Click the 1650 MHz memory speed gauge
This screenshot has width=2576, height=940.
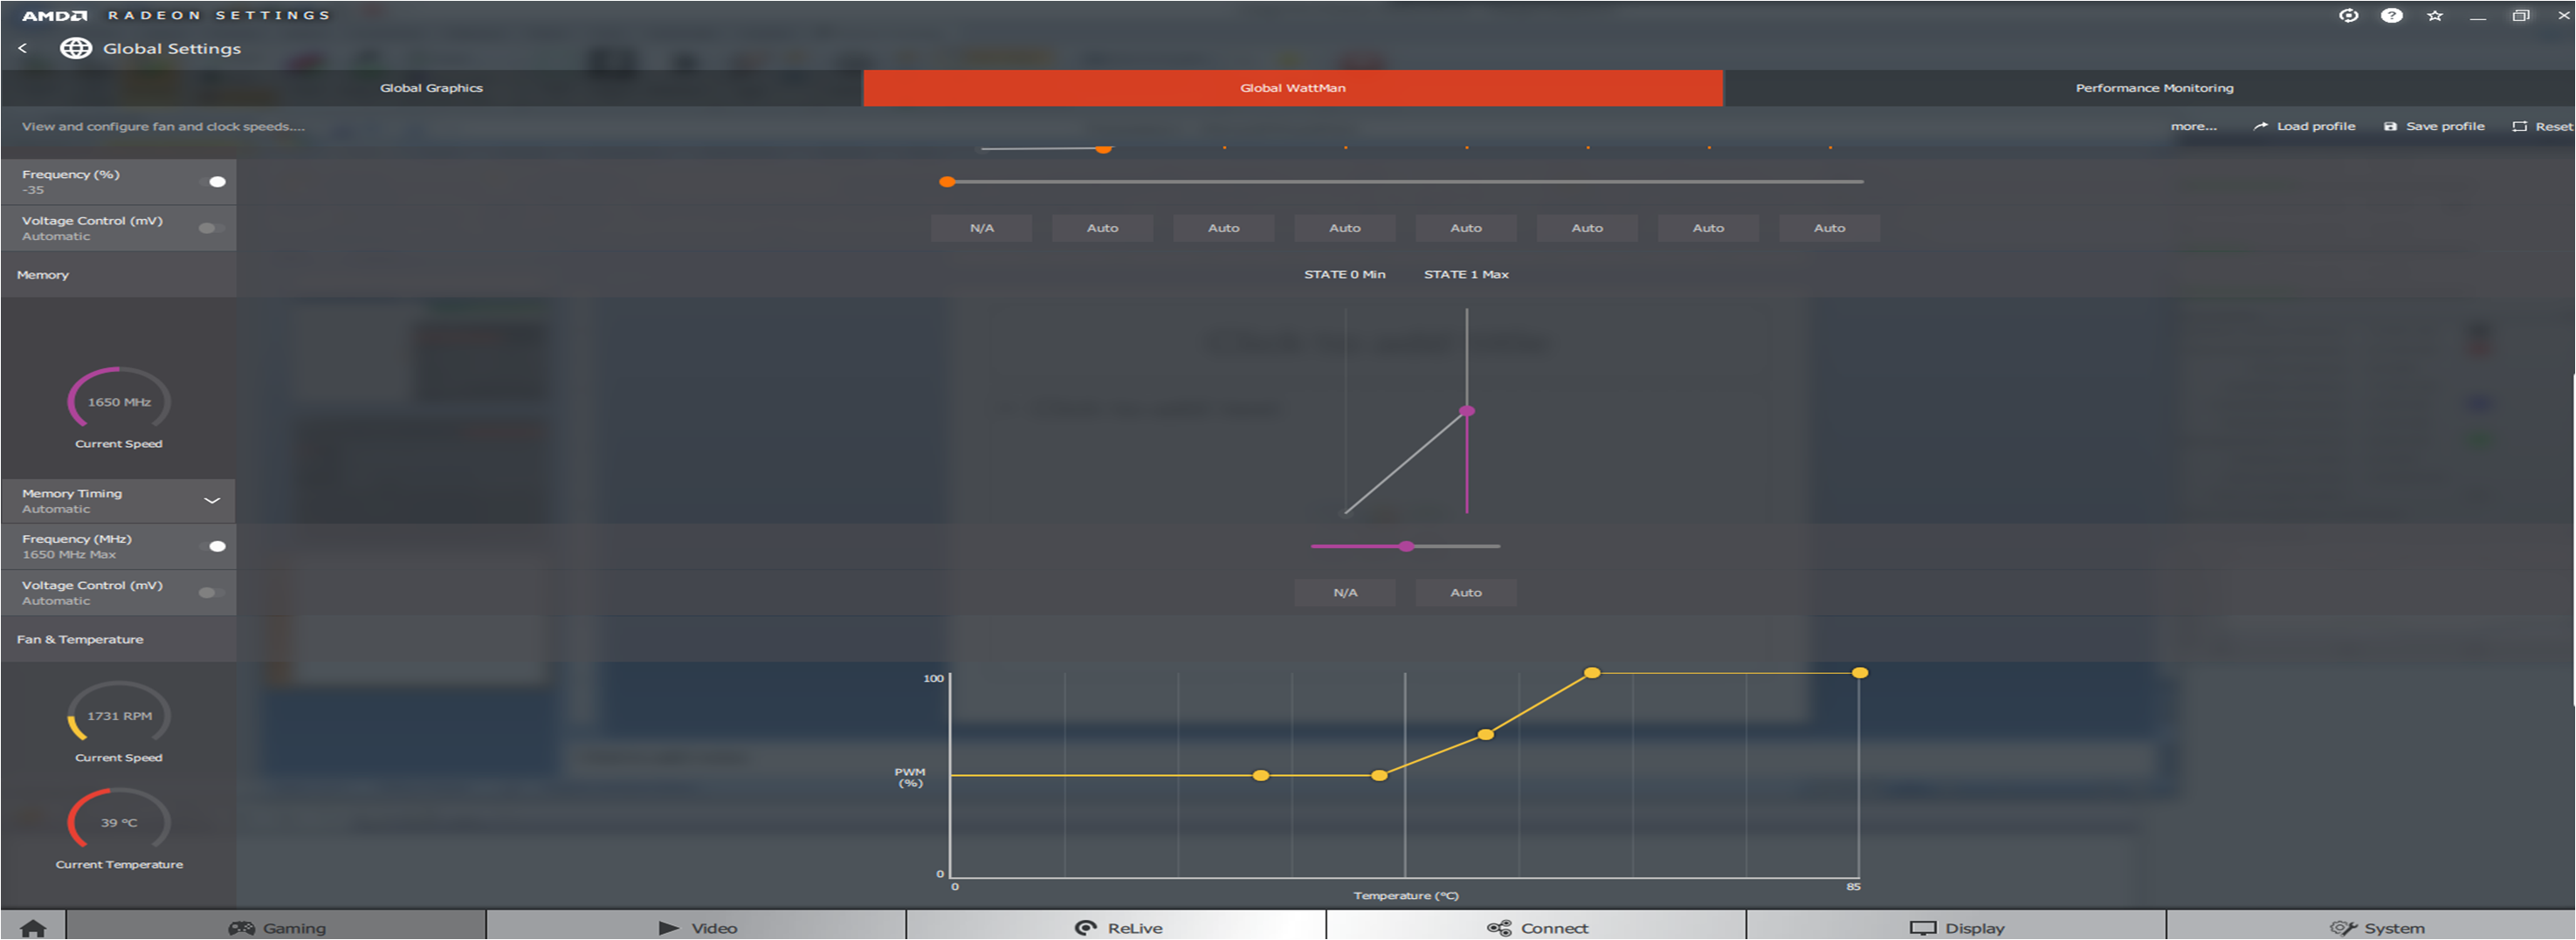coord(119,400)
